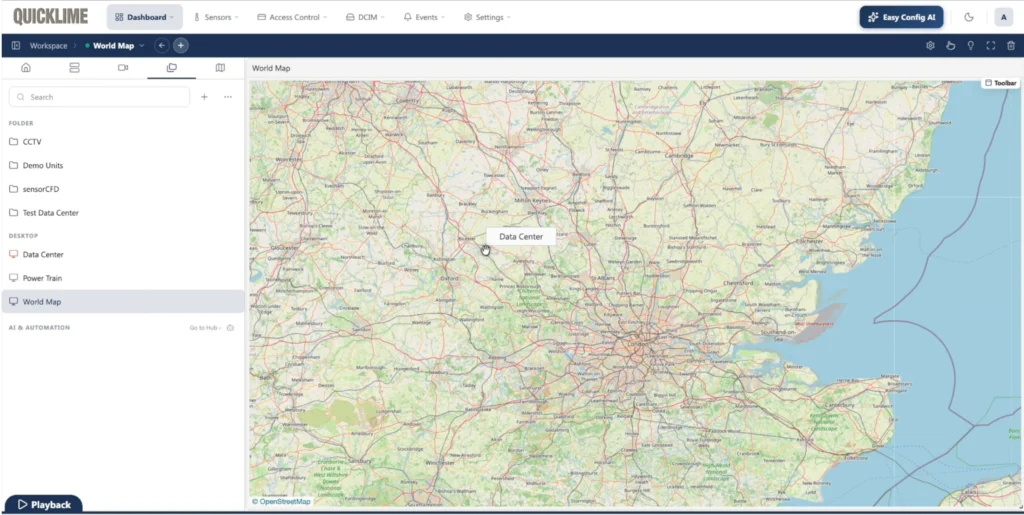Click the Go to Hub link
This screenshot has height=515, width=1024.
(x=205, y=328)
